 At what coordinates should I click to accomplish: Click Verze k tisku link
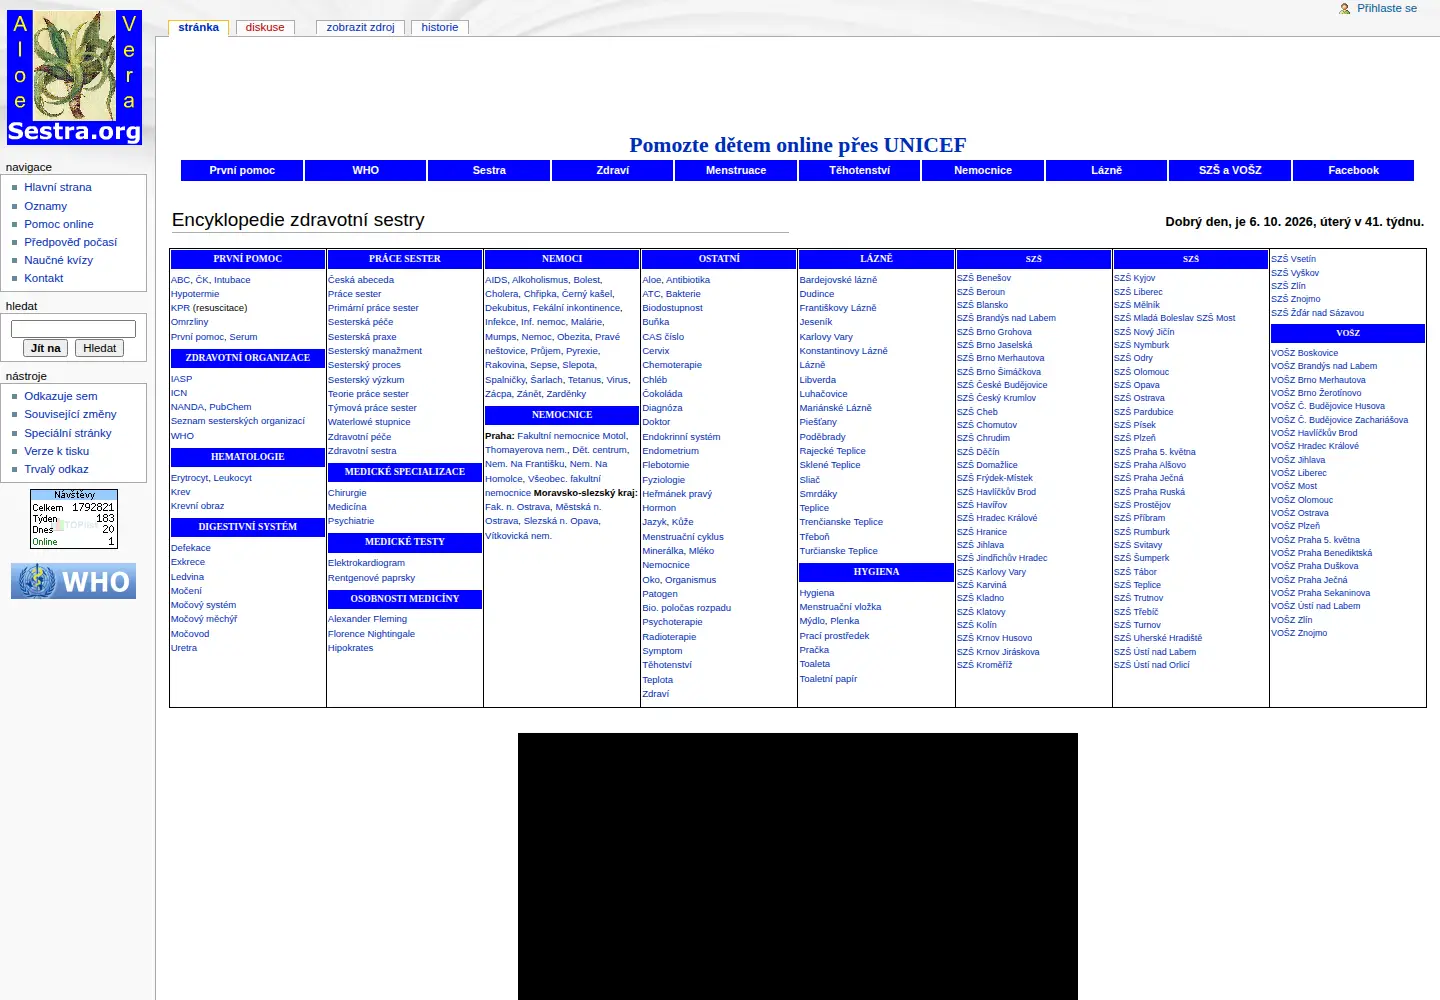[x=57, y=451]
